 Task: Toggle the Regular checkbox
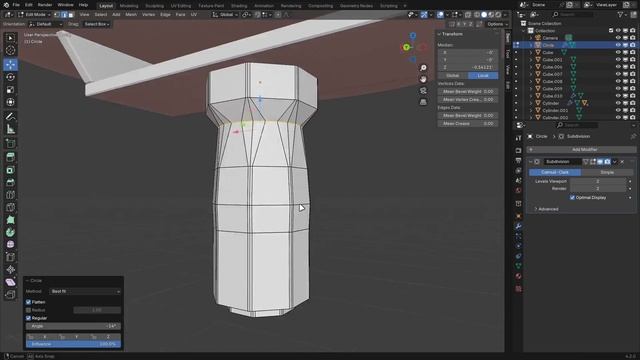tap(28, 318)
